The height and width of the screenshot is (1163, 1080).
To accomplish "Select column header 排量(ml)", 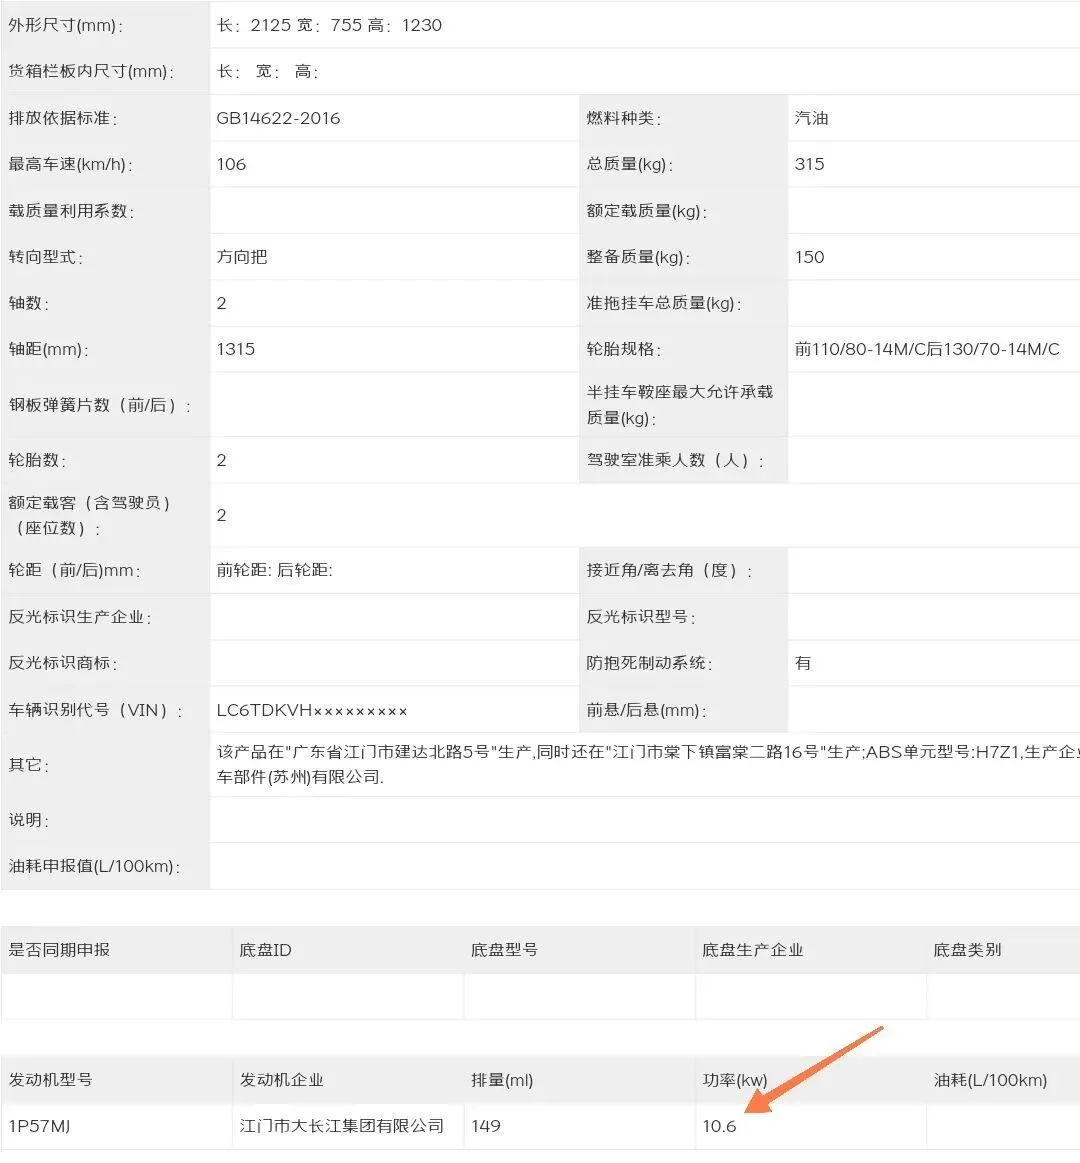I will point(502,1080).
